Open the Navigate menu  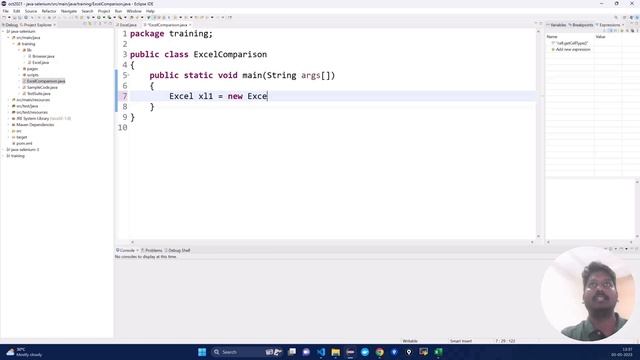(x=69, y=11)
